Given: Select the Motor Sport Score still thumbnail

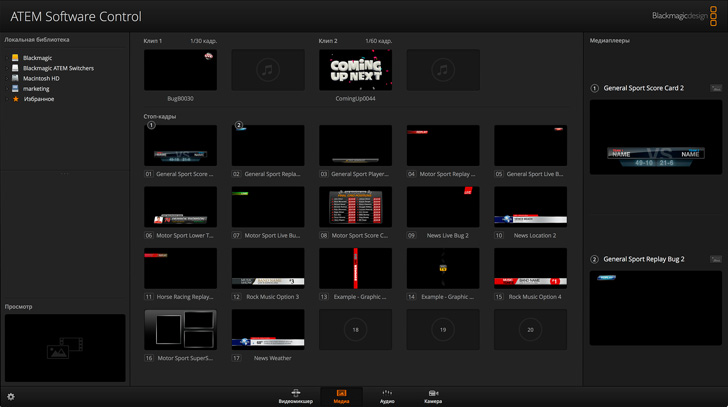Looking at the screenshot, I should click(x=355, y=207).
